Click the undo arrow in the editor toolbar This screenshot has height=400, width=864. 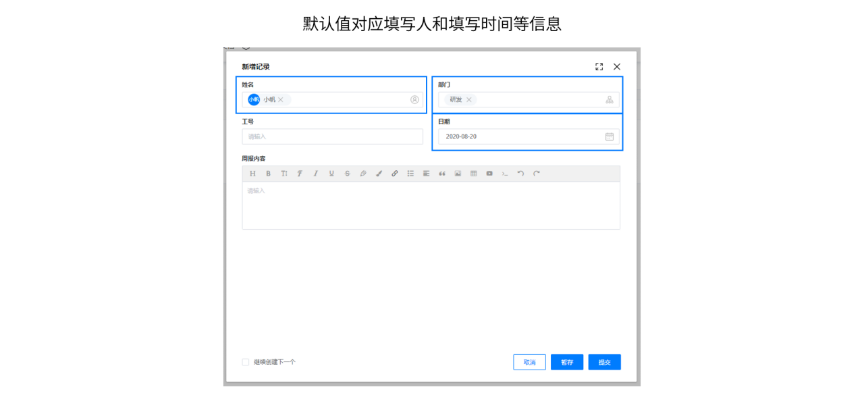(x=521, y=173)
